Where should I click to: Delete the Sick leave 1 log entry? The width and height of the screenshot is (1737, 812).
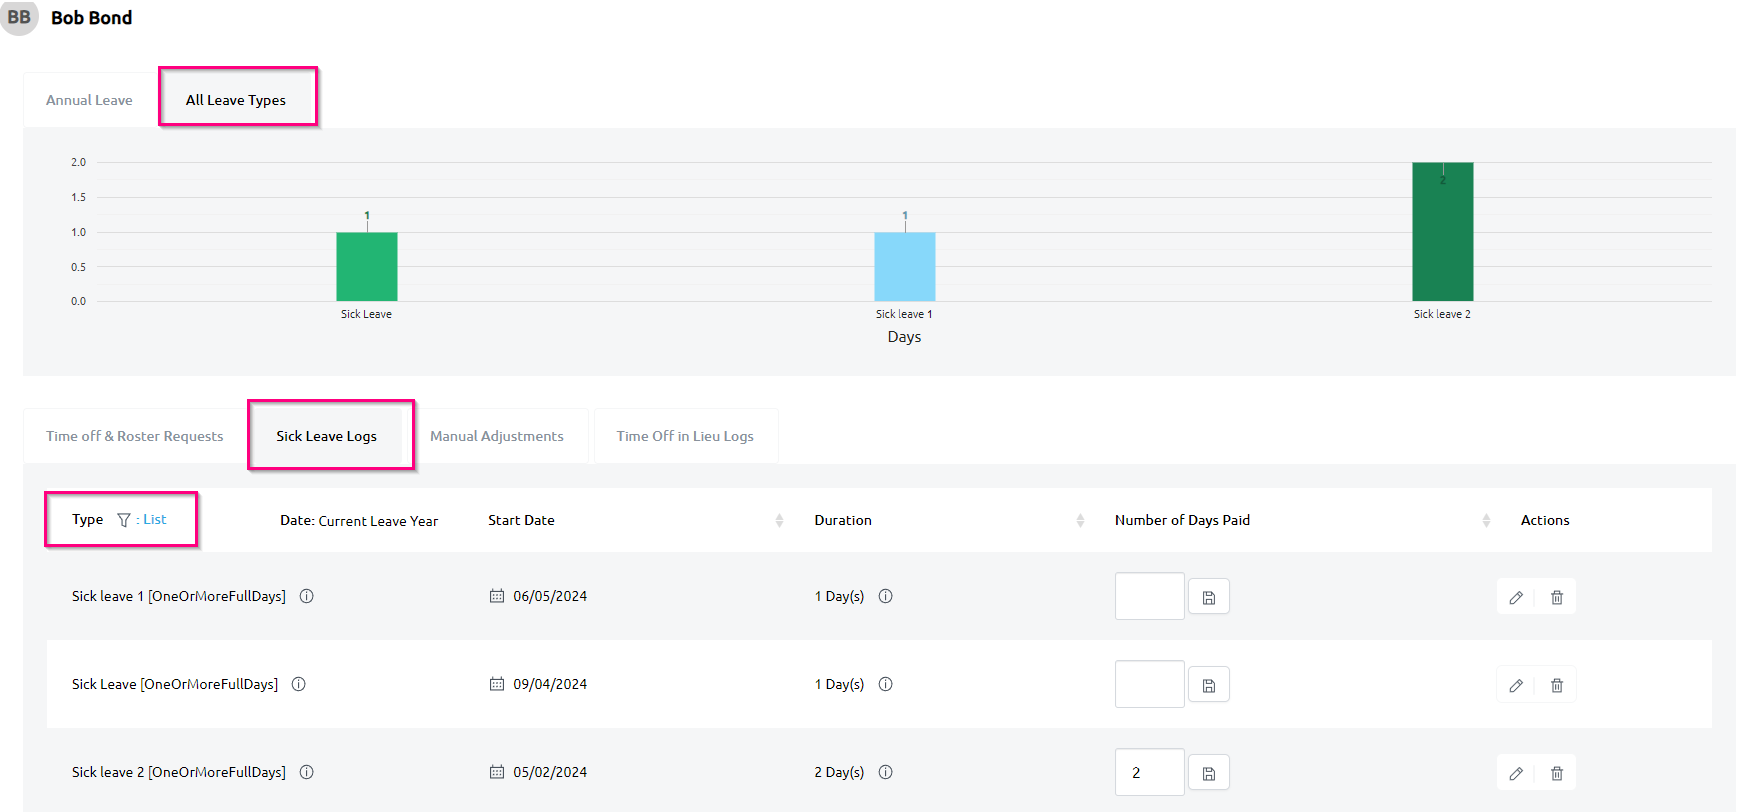(1556, 597)
